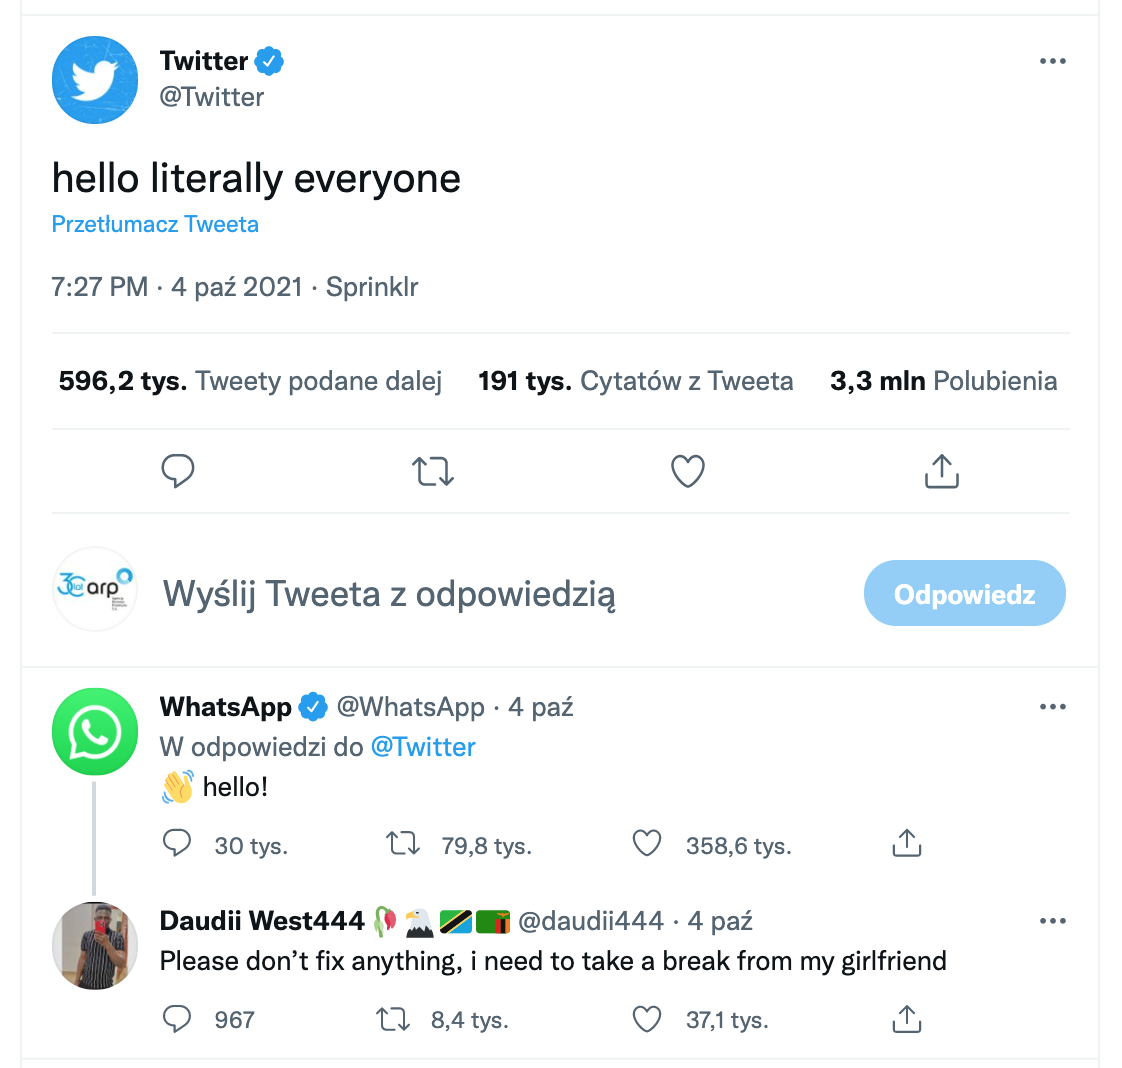This screenshot has height=1068, width=1122.
Task: Click the "Przetłumacz Tweeta" translate link
Action: [155, 224]
